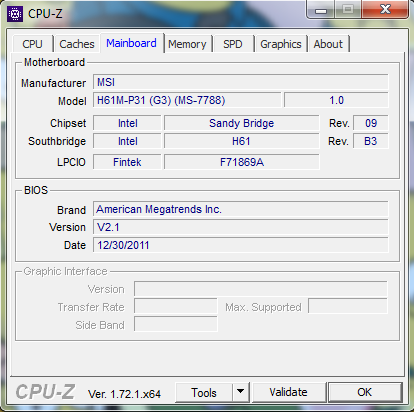Click the Manufacturer label
The height and width of the screenshot is (412, 414).
coord(53,83)
